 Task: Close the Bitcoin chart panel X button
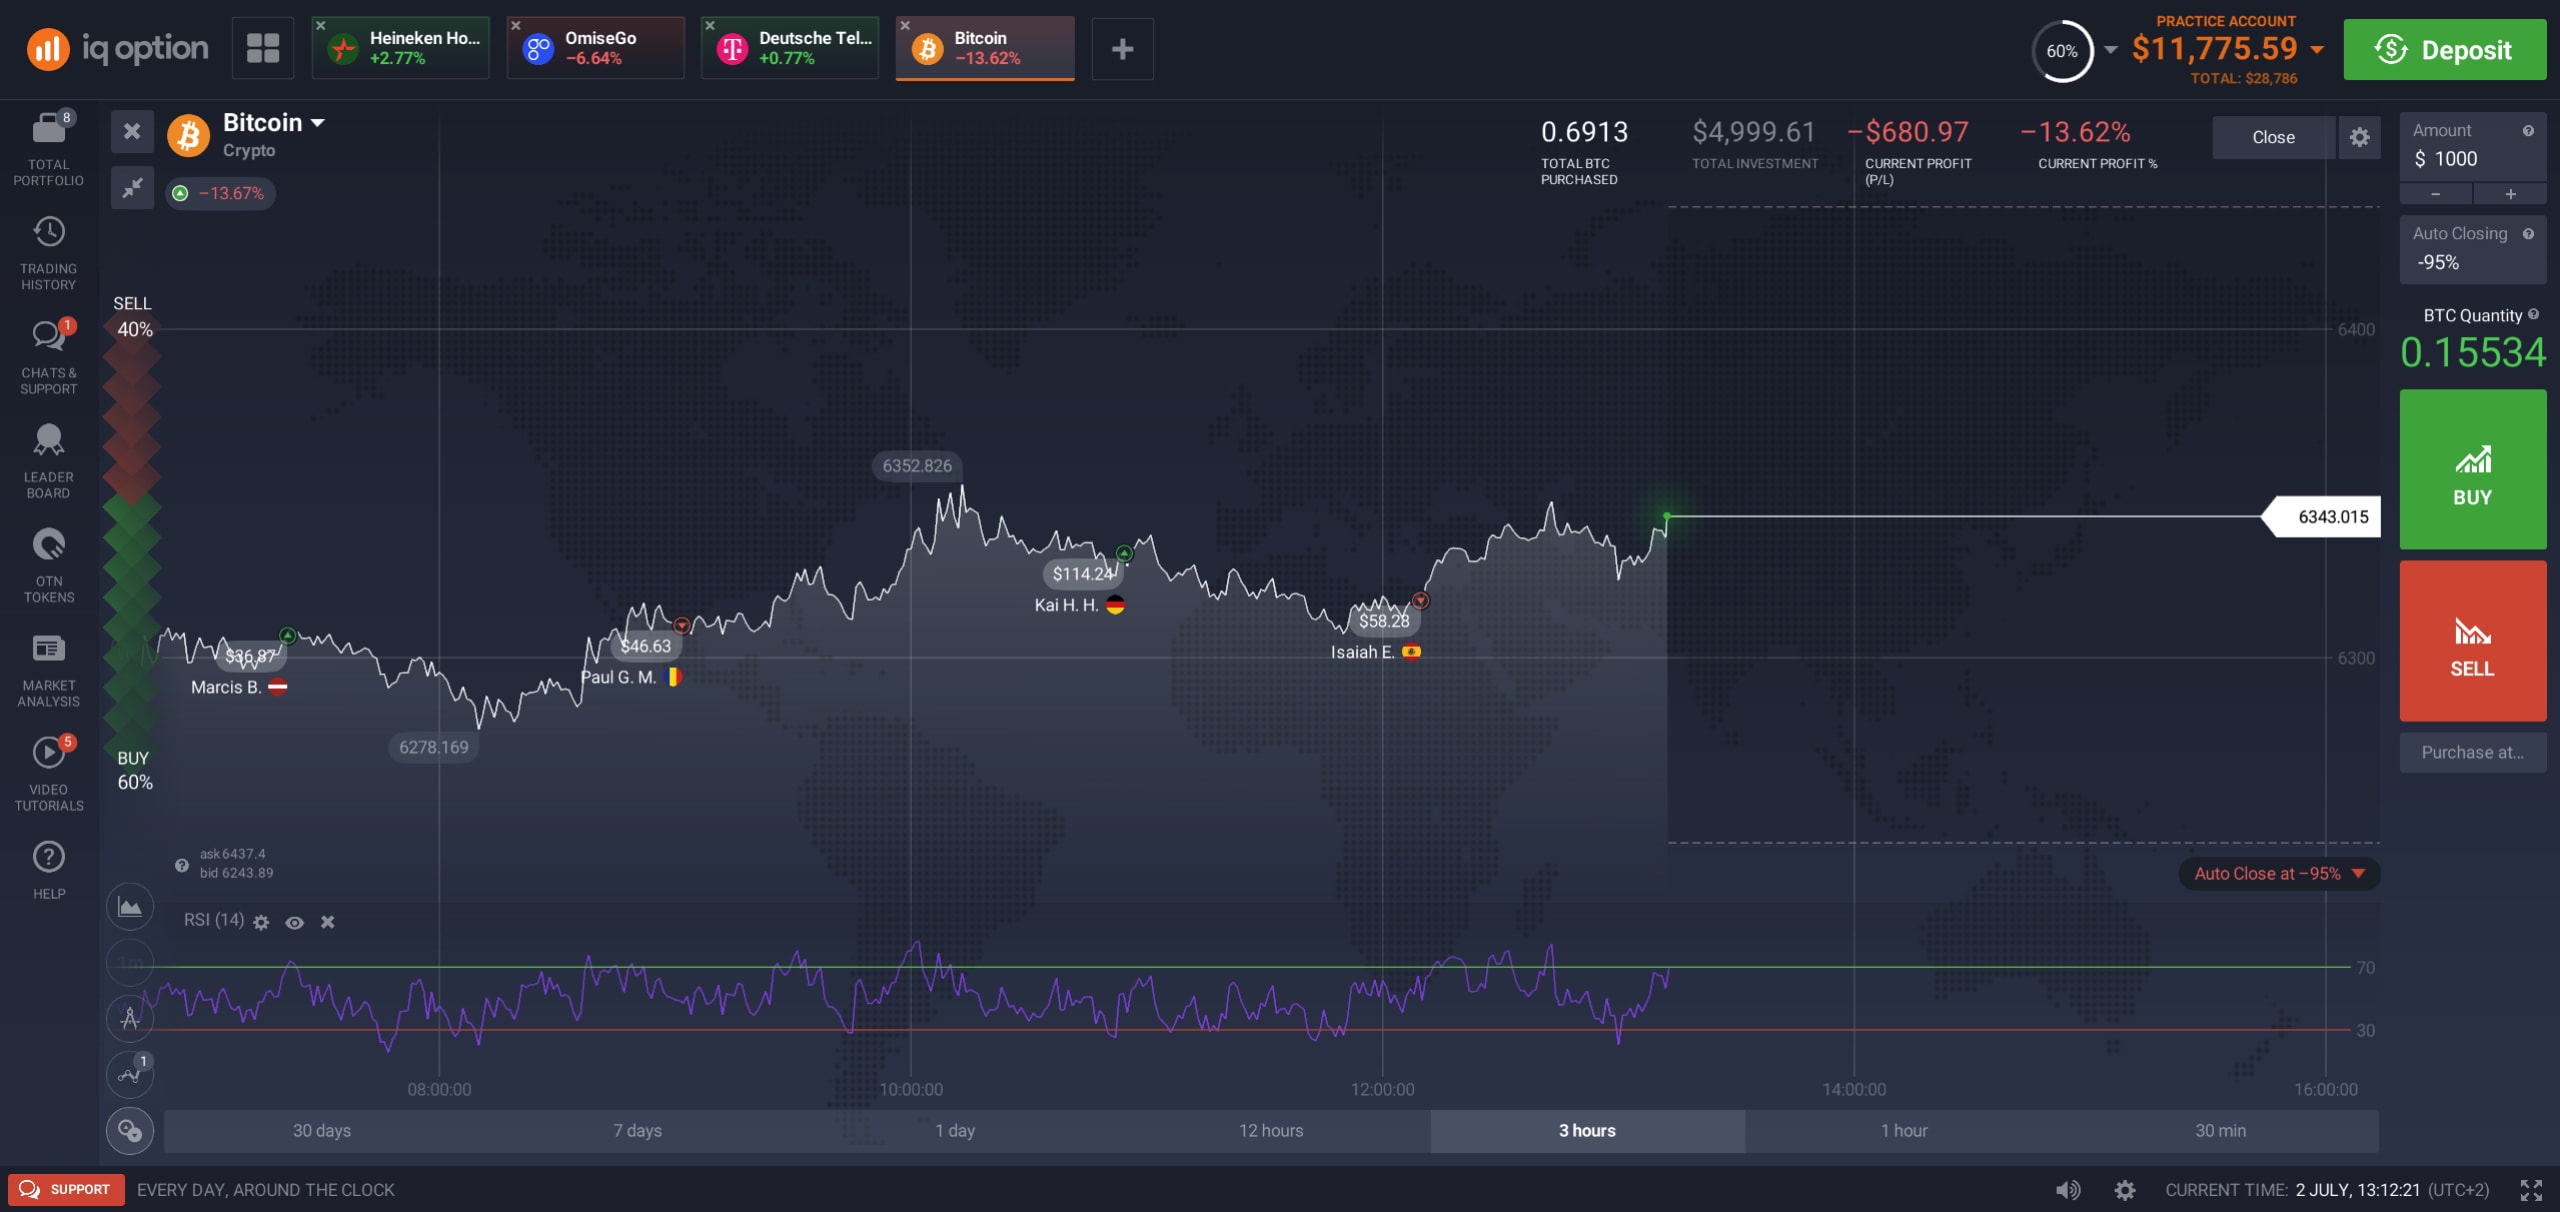[x=132, y=131]
